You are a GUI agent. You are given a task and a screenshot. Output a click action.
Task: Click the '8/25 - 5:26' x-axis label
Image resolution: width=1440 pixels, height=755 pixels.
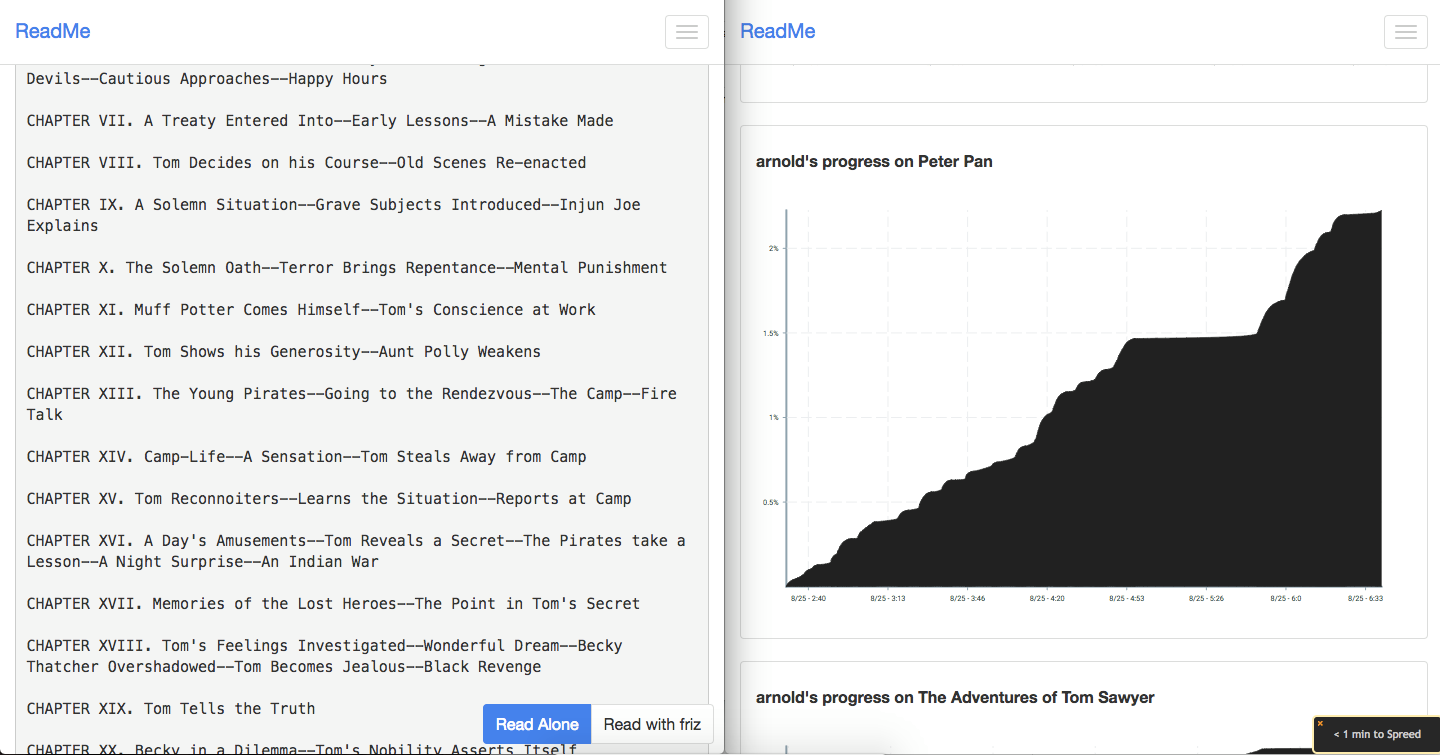tap(1206, 598)
